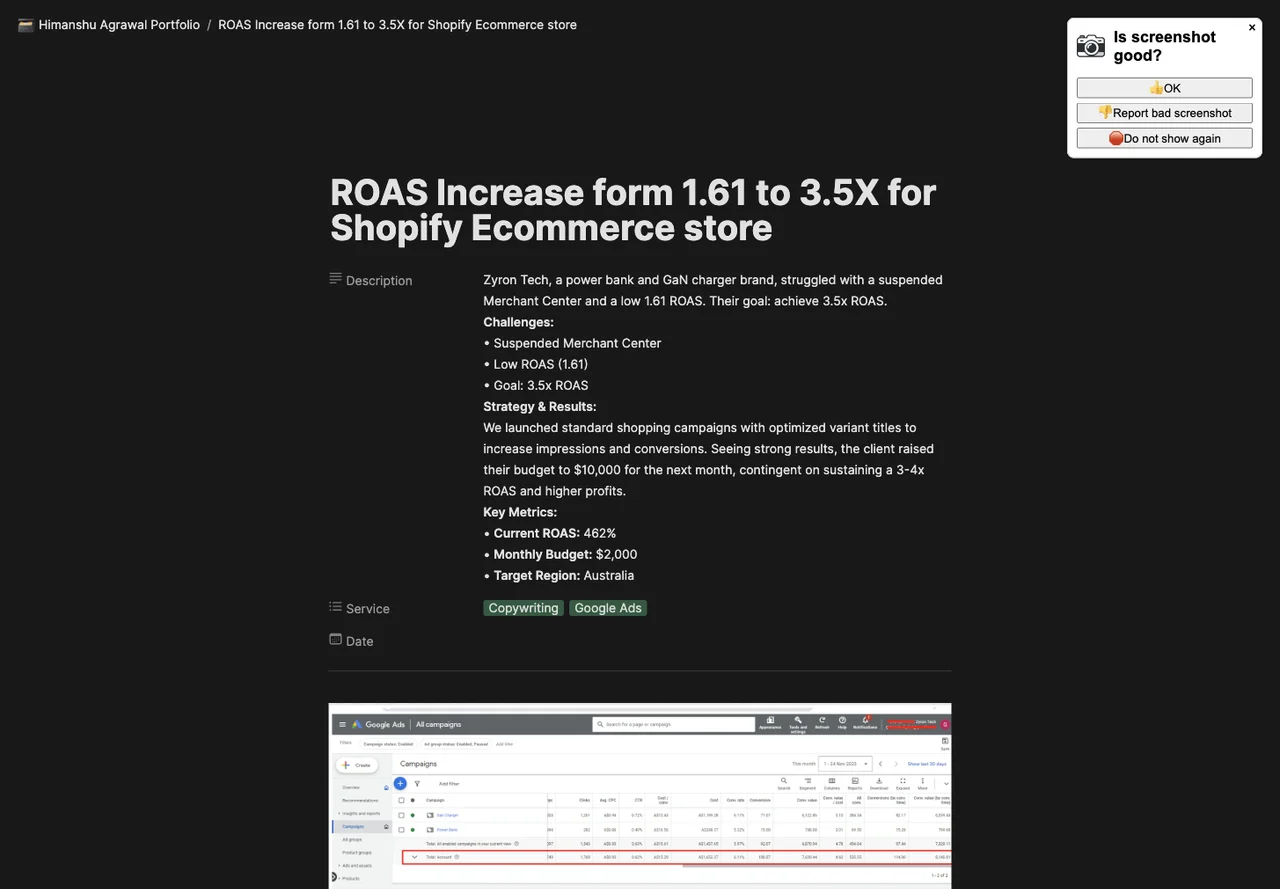This screenshot has height=889, width=1280.
Task: Click the 'Challenges:' bold heading
Action: coord(518,322)
